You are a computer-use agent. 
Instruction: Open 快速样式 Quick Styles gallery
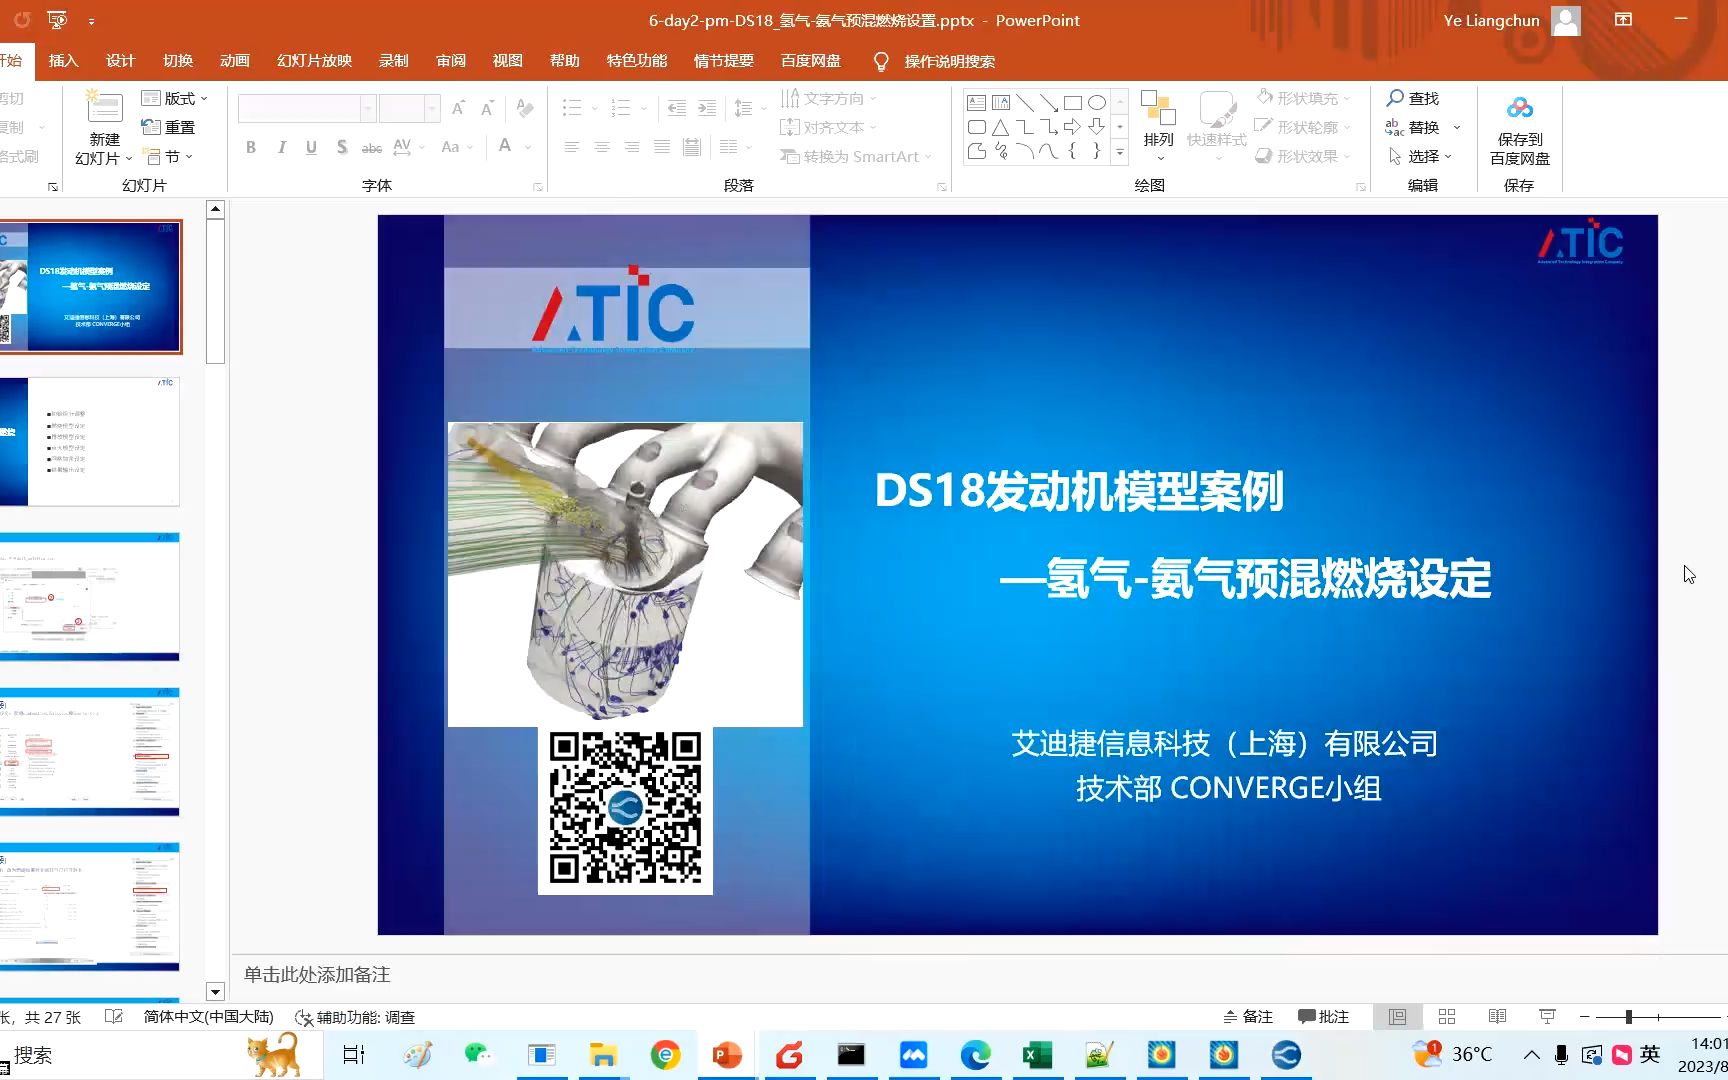point(1216,126)
